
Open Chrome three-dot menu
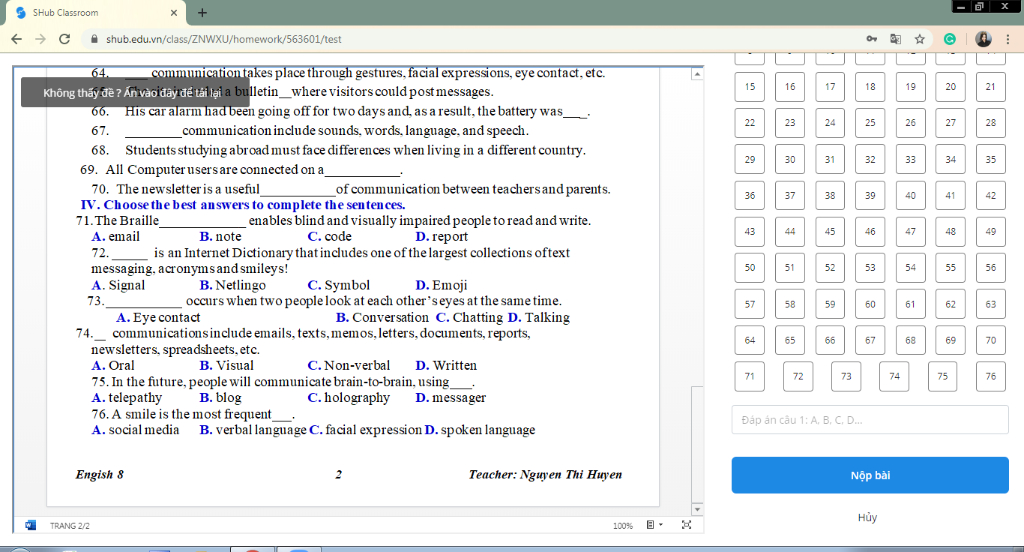[1009, 39]
